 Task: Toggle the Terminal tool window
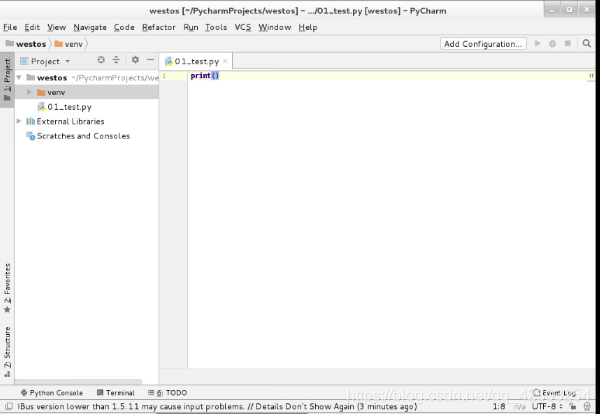116,393
